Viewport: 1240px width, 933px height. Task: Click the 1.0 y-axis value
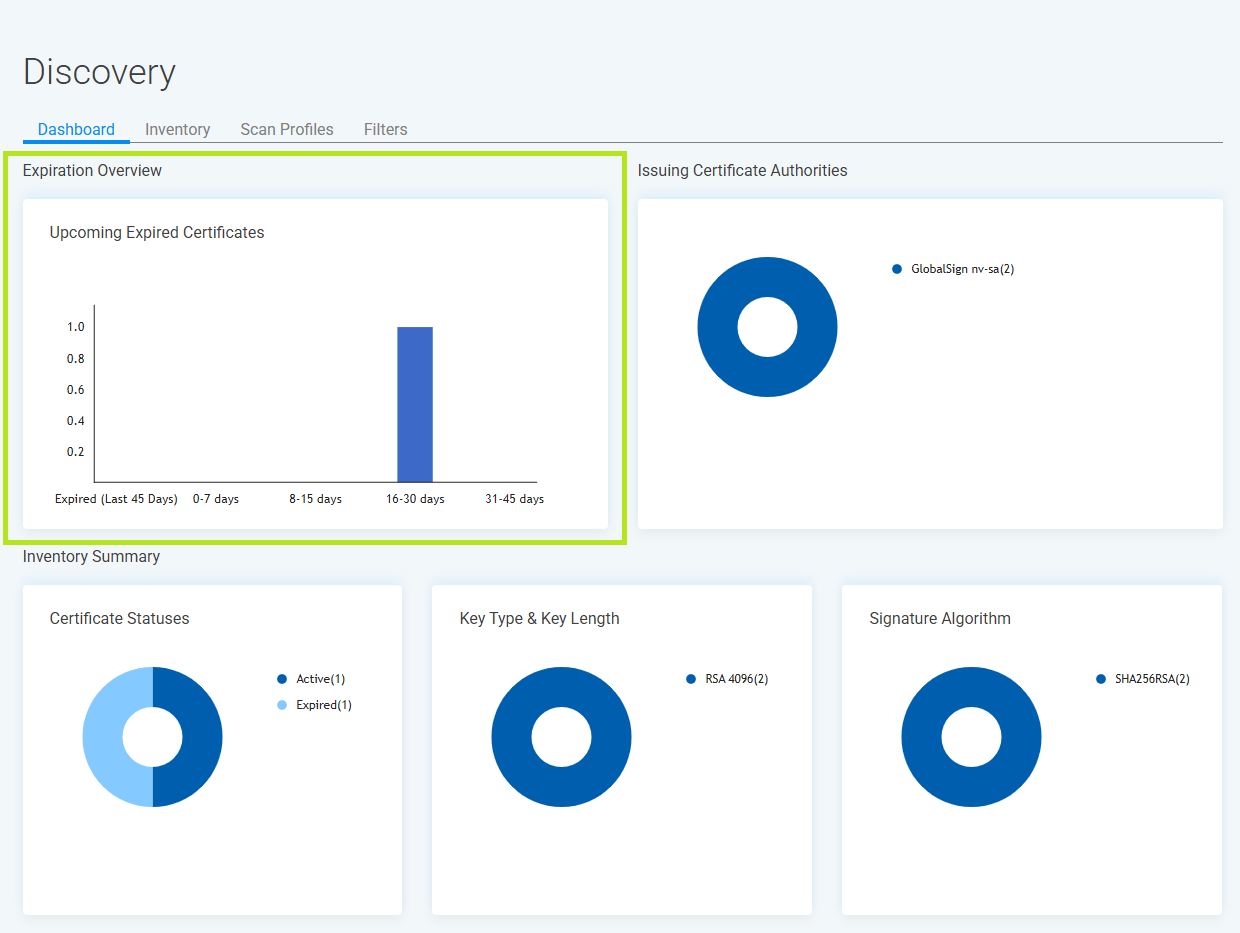76,327
